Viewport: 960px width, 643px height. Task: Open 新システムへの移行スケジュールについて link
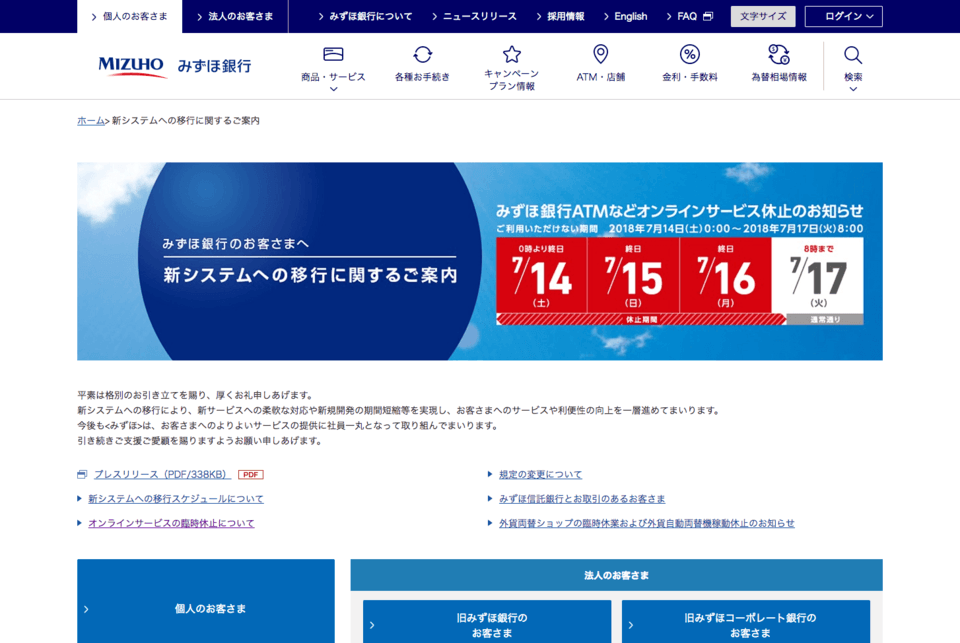click(176, 499)
